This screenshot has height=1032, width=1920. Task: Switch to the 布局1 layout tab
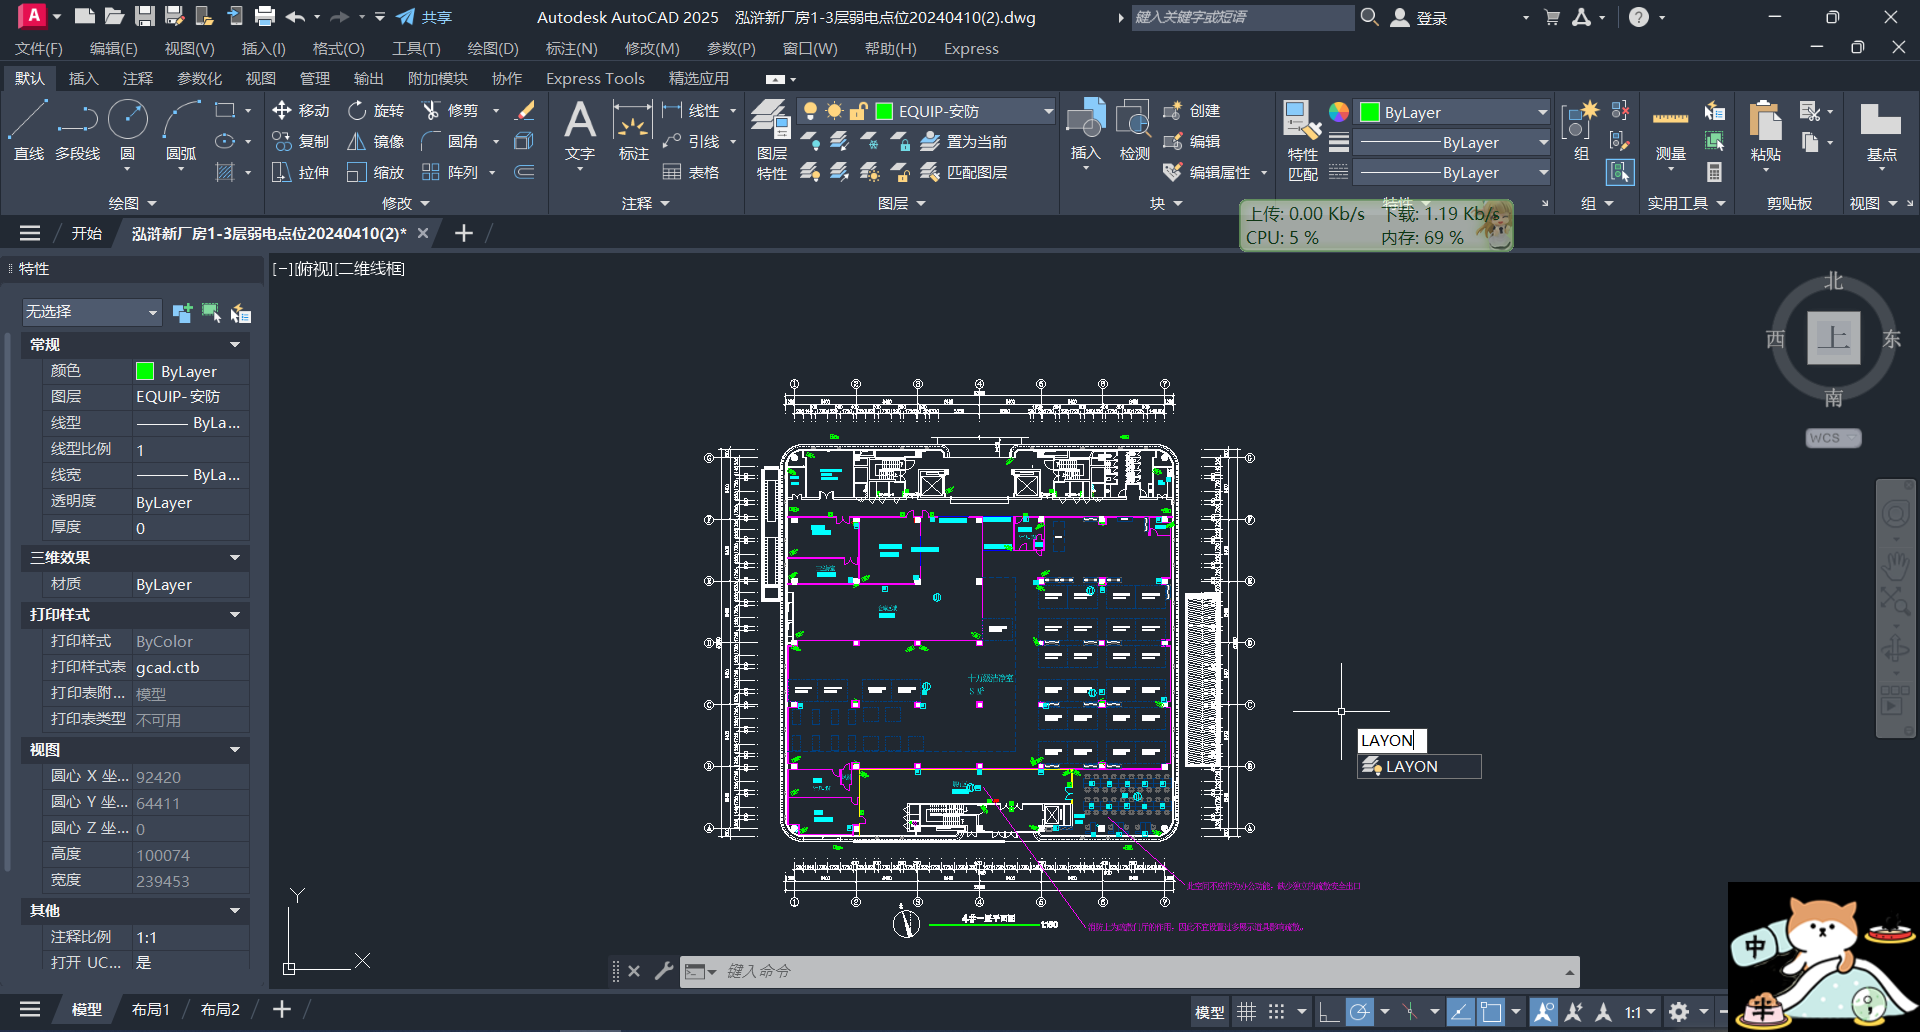pyautogui.click(x=151, y=1009)
